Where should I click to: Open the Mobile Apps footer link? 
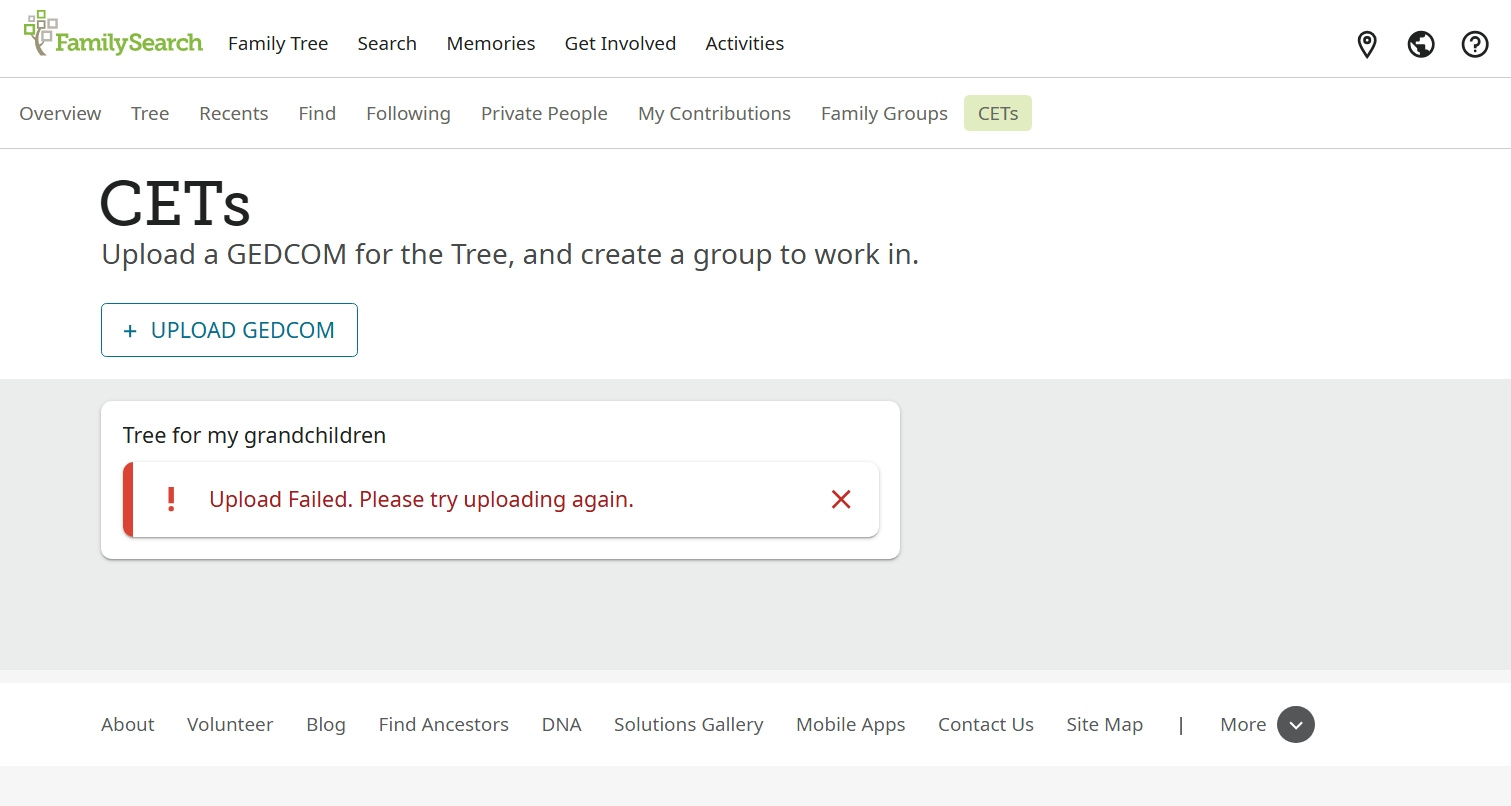point(851,725)
